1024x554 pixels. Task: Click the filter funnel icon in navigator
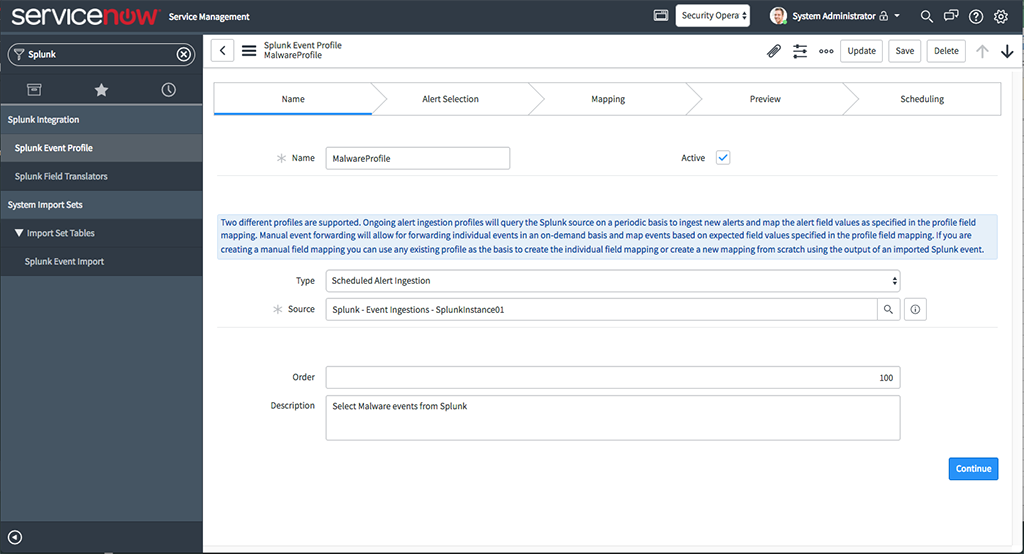point(19,54)
